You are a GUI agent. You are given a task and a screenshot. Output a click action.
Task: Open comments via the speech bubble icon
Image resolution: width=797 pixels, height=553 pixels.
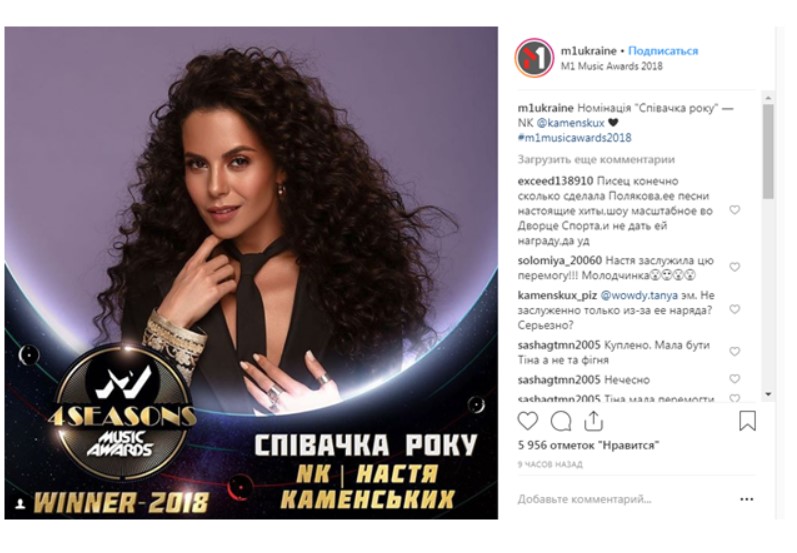tap(561, 421)
